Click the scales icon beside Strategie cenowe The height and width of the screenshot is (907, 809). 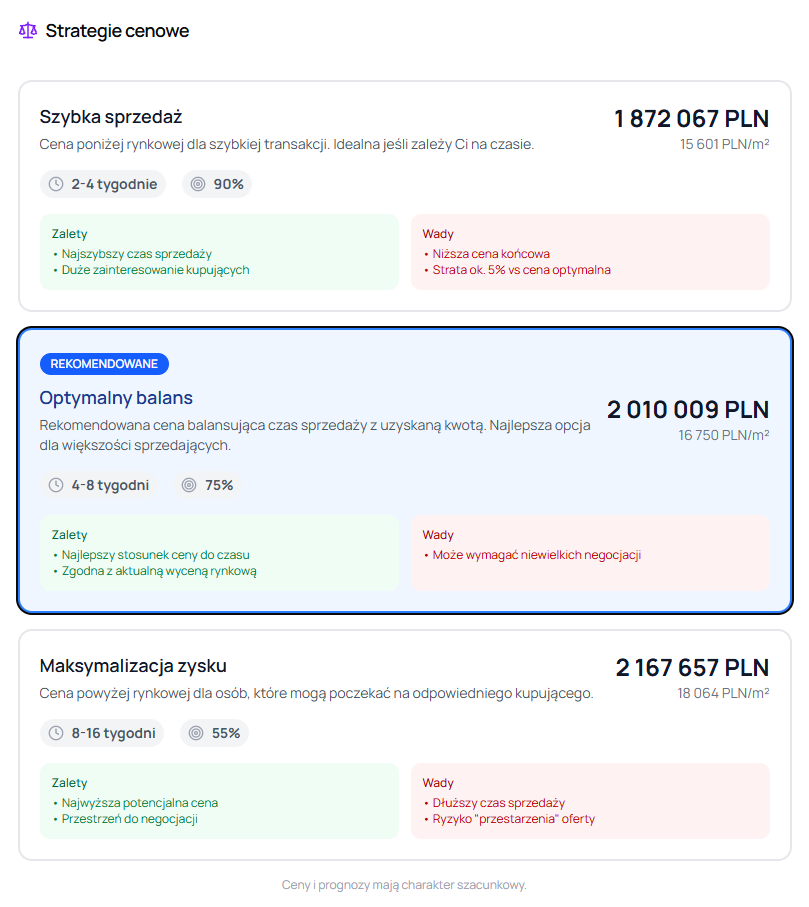(28, 30)
